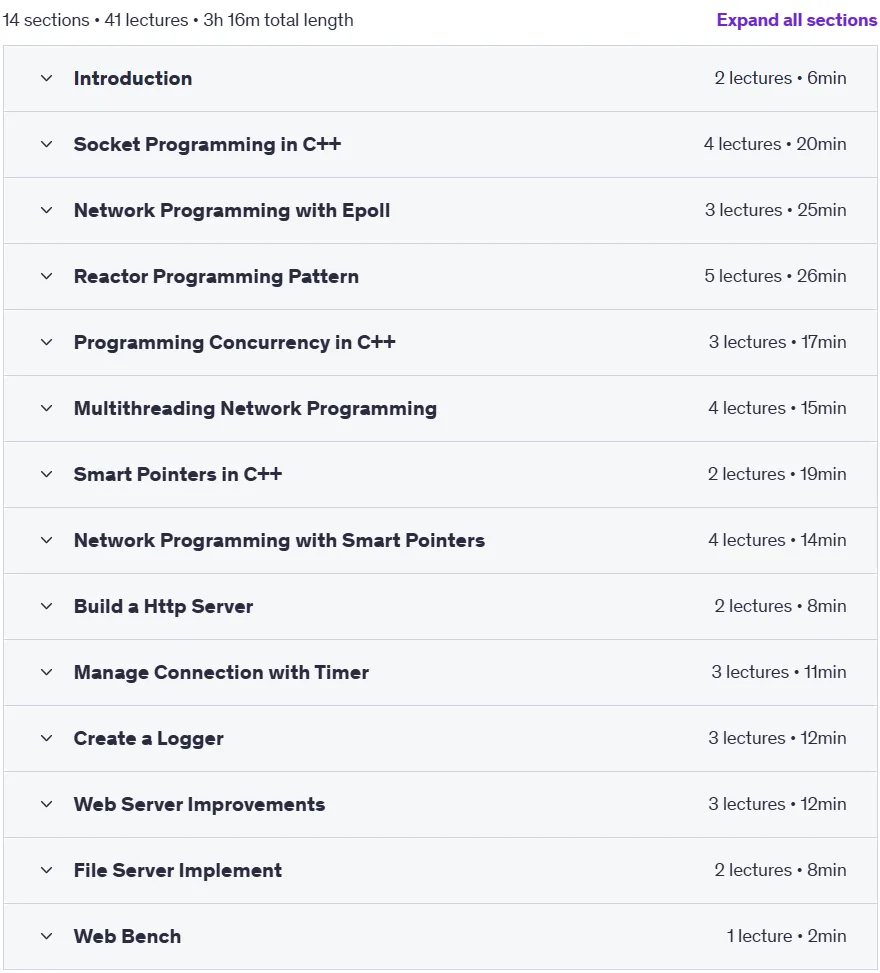This screenshot has height=973, width=880.
Task: Open chevron for Network Programming with Smart Pointers
Action: pyautogui.click(x=47, y=540)
